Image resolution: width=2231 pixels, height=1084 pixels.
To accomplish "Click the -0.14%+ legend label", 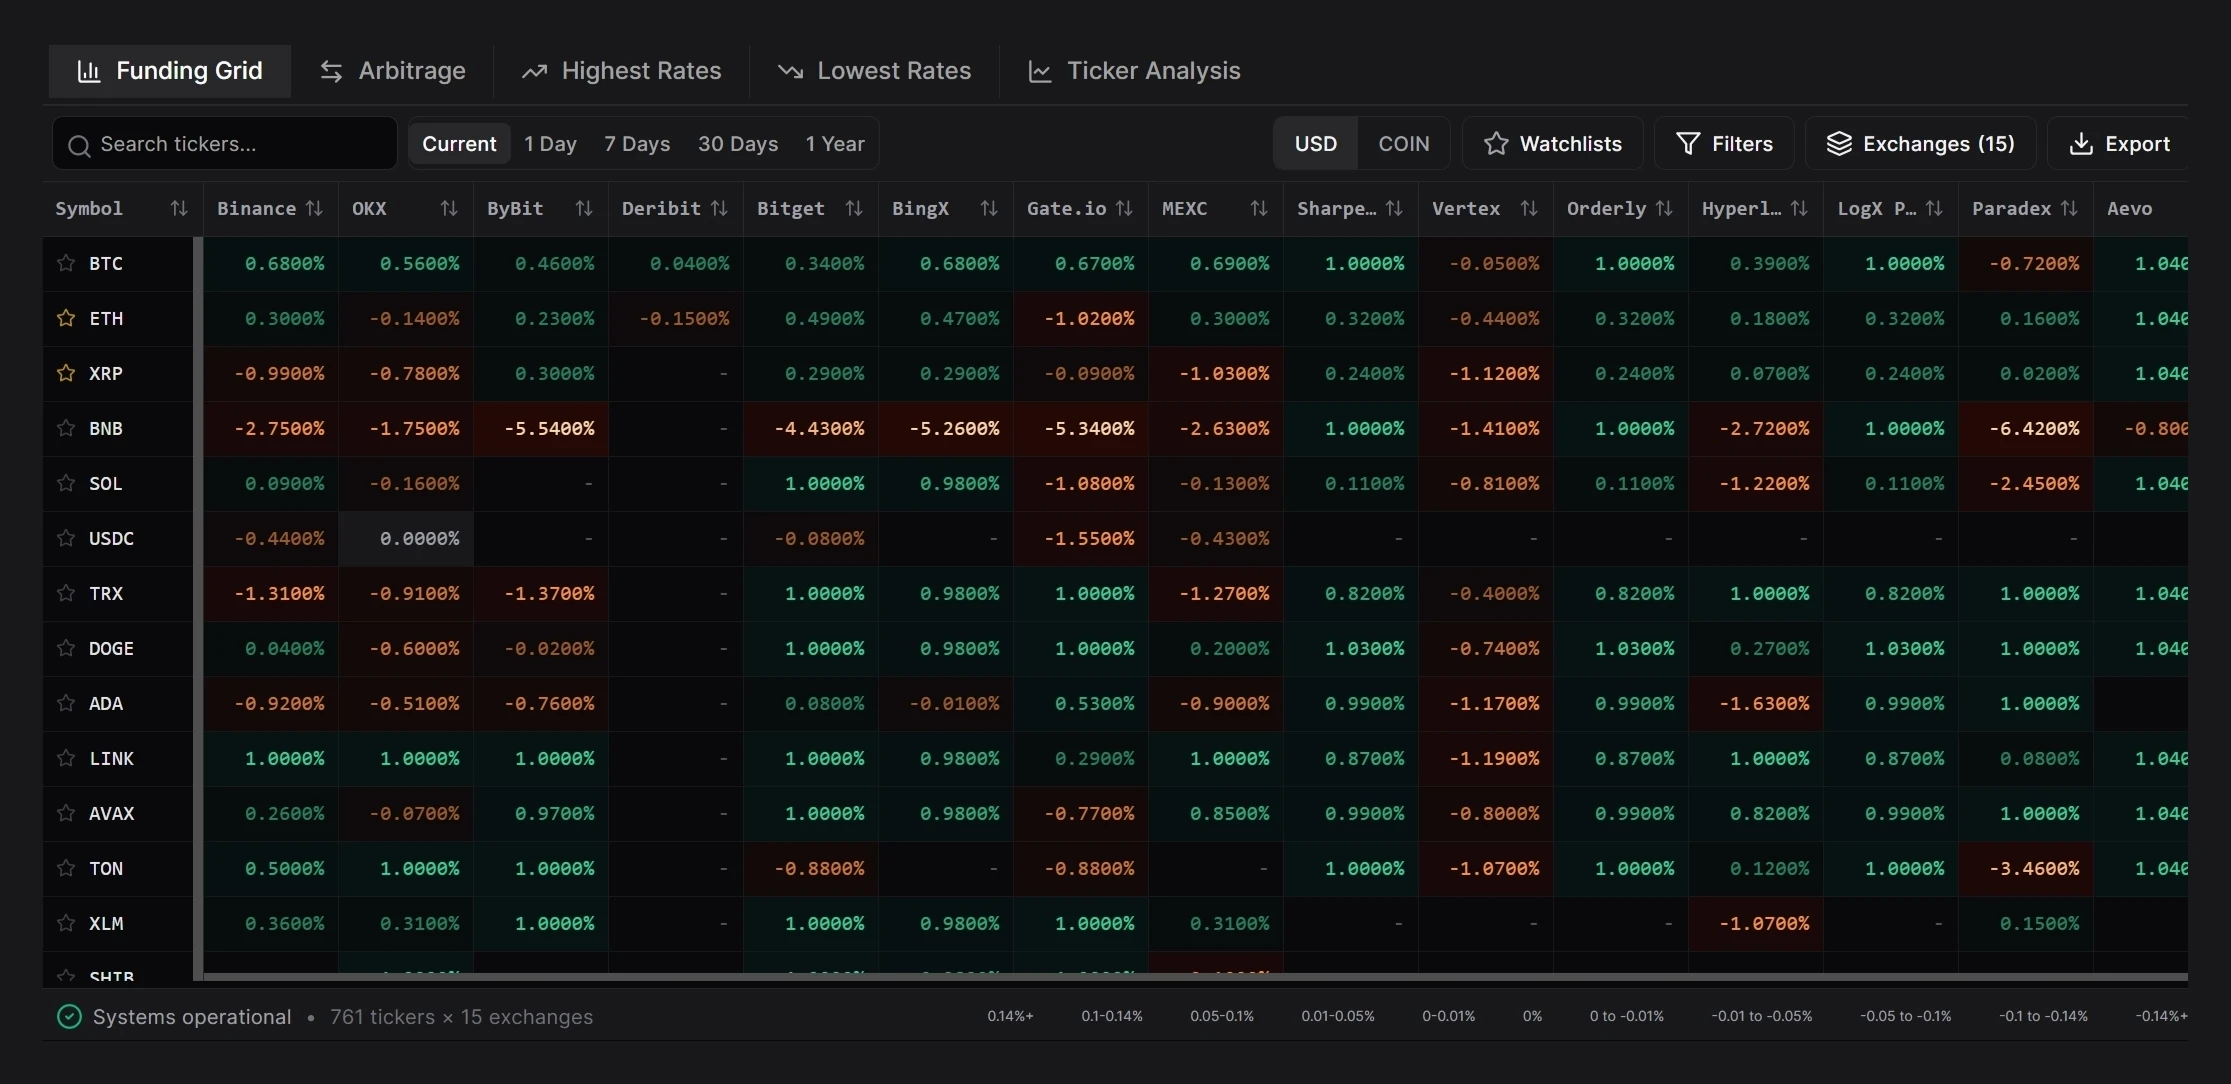I will pyautogui.click(x=2161, y=1016).
